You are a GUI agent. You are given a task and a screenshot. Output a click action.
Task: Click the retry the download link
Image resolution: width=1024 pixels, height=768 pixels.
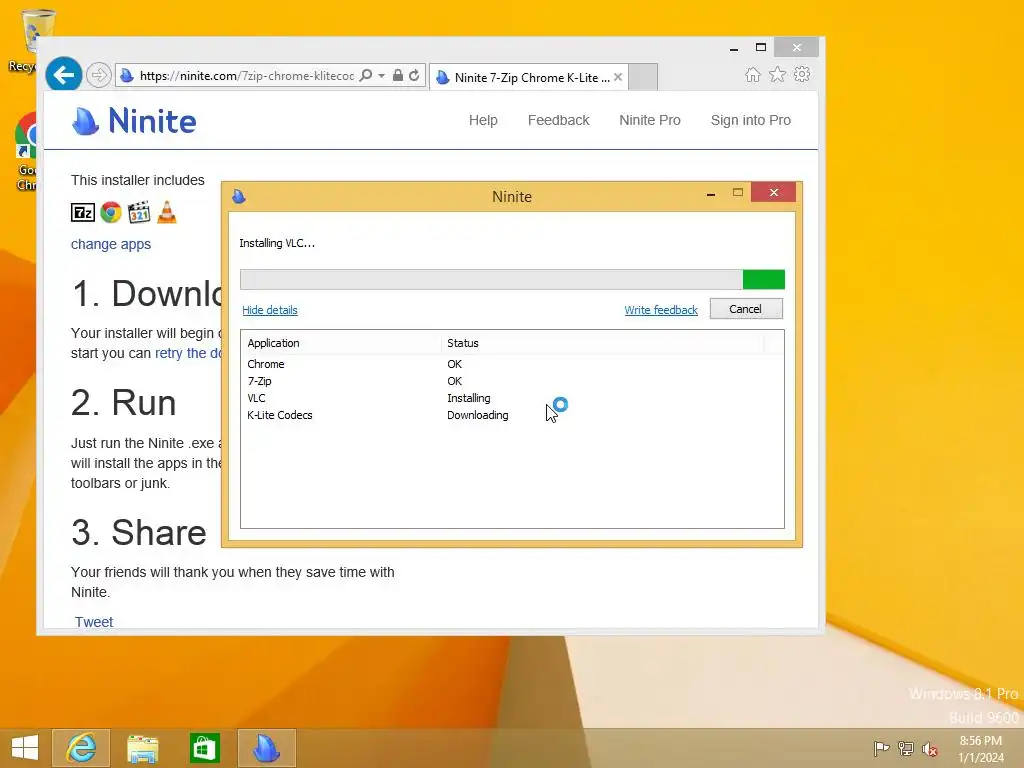tap(189, 353)
